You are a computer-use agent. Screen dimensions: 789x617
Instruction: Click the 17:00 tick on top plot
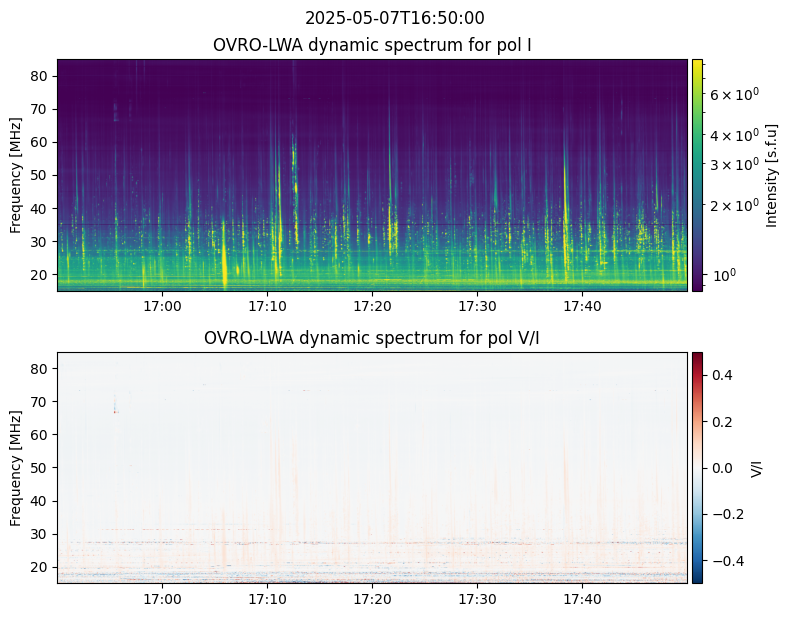[162, 306]
